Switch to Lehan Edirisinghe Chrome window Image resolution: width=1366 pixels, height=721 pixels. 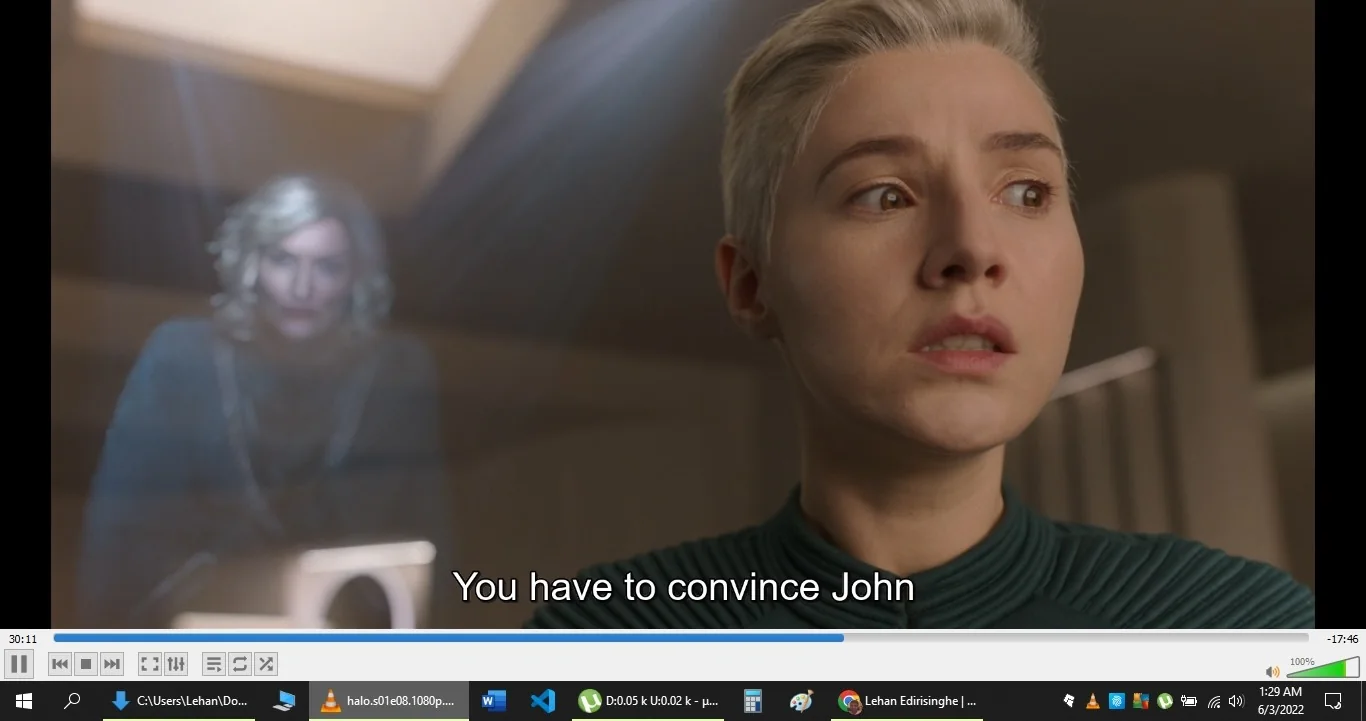coord(909,701)
